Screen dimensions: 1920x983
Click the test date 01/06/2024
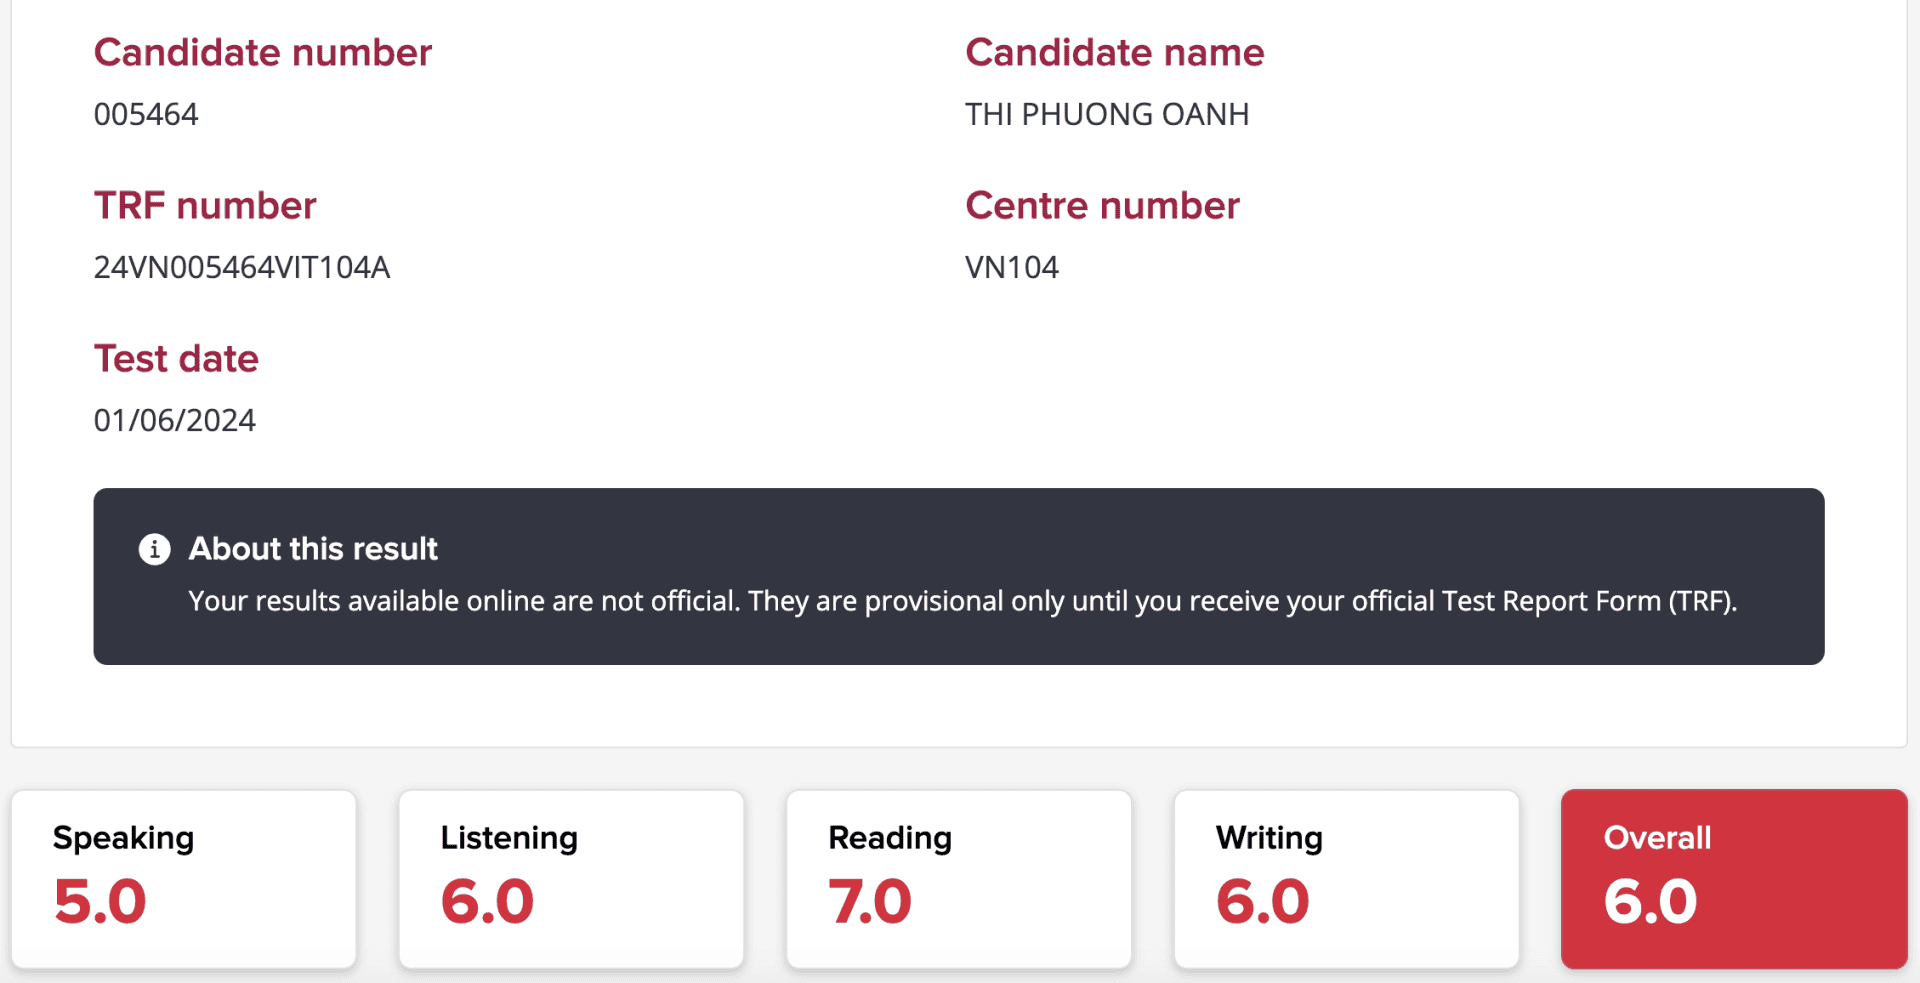click(x=174, y=421)
